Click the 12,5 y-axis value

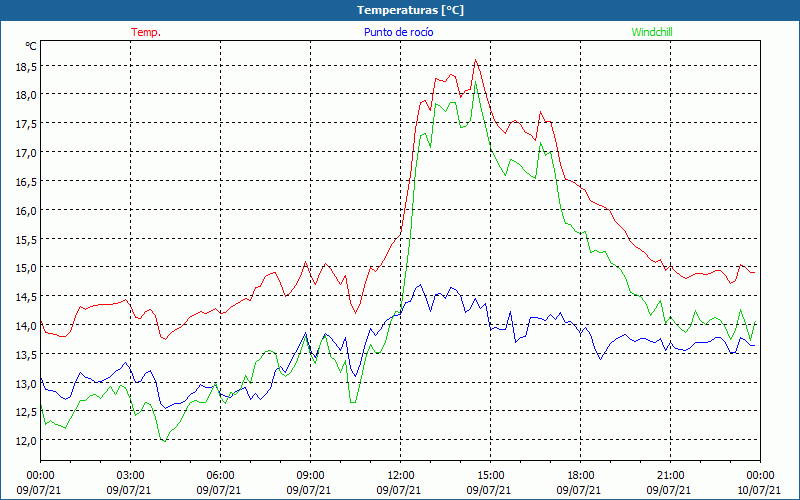26,412
